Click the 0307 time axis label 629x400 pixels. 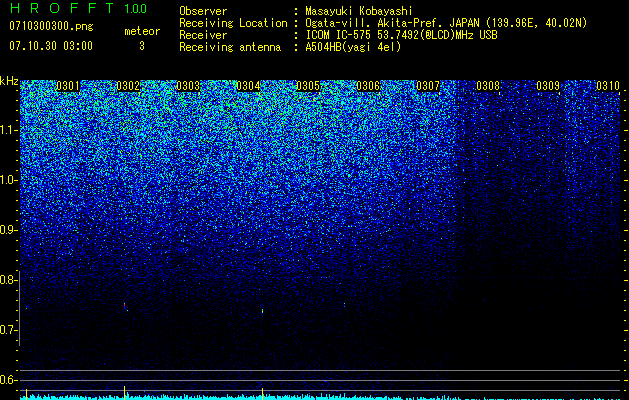(428, 86)
